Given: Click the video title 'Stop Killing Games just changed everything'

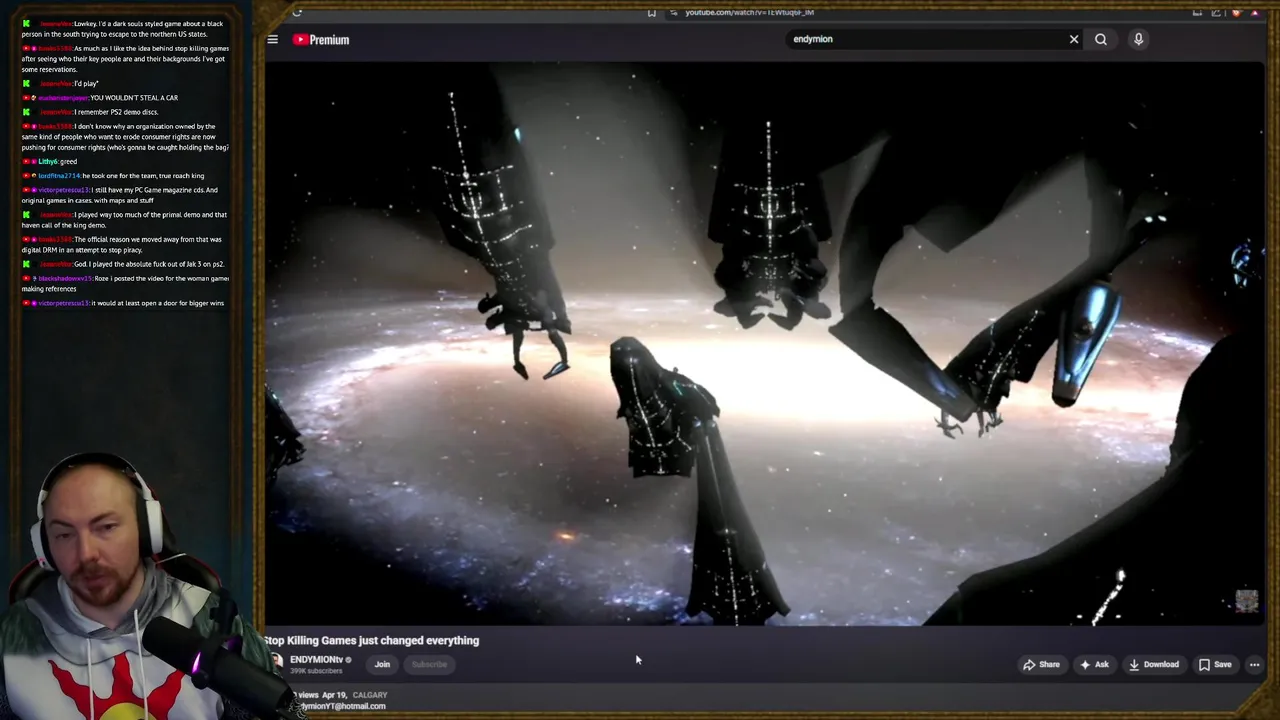Looking at the screenshot, I should pos(372,640).
